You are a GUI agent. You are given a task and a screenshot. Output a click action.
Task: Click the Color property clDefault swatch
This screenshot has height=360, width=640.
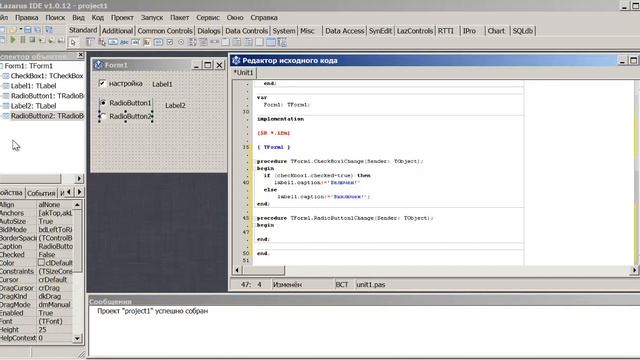tap(41, 262)
